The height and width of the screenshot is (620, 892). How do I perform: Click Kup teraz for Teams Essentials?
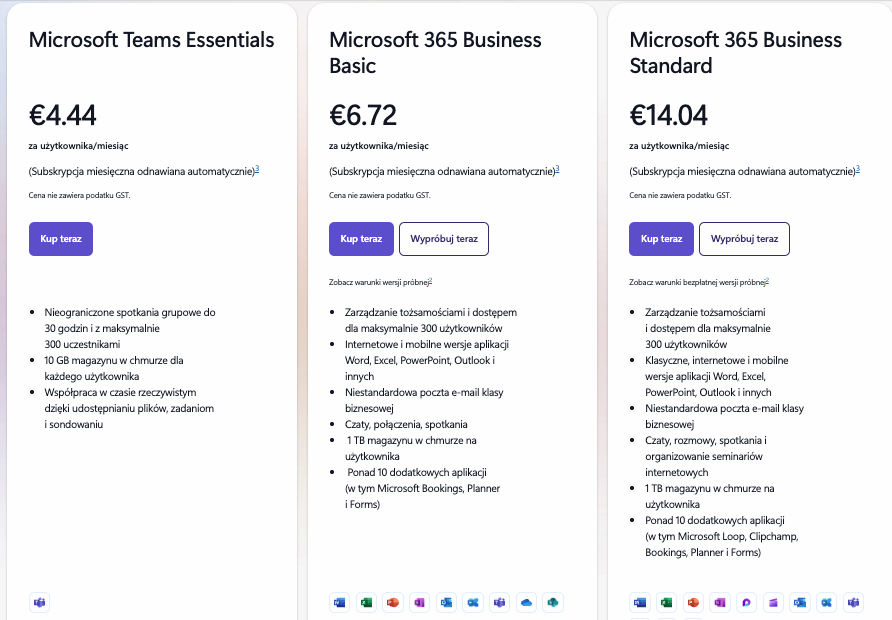pos(61,239)
